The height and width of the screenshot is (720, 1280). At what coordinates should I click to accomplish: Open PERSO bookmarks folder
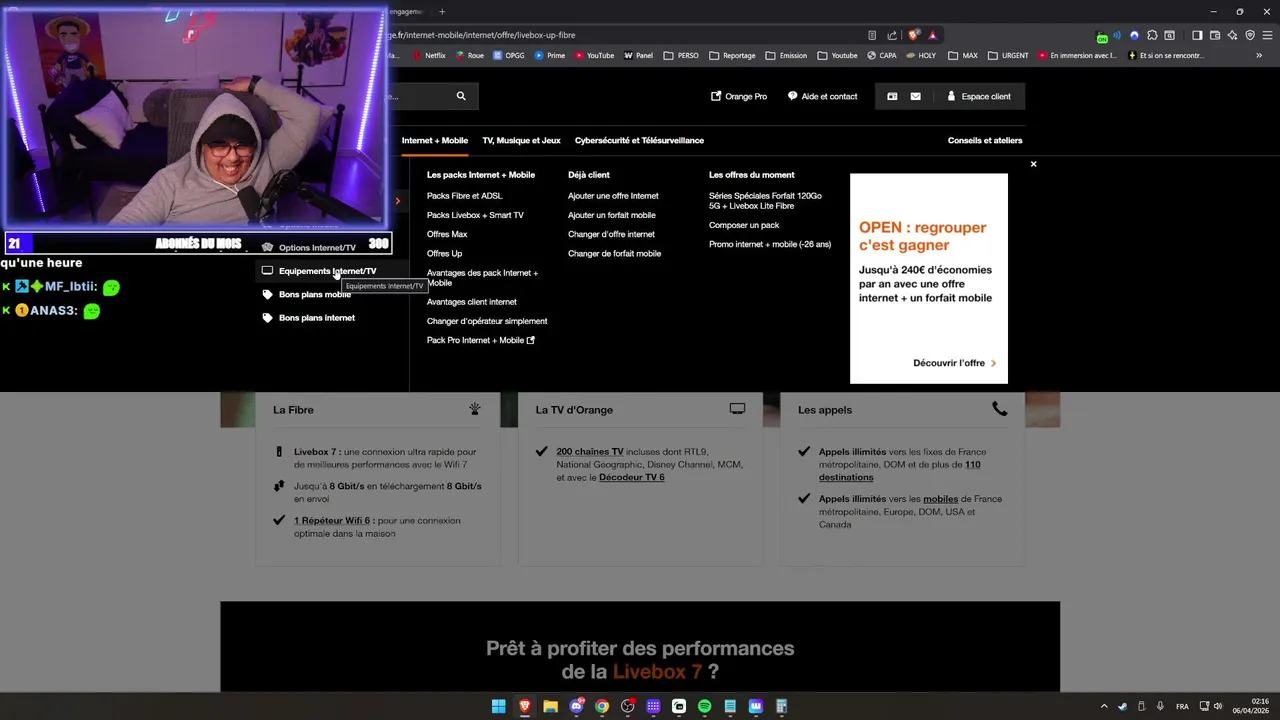pos(680,56)
